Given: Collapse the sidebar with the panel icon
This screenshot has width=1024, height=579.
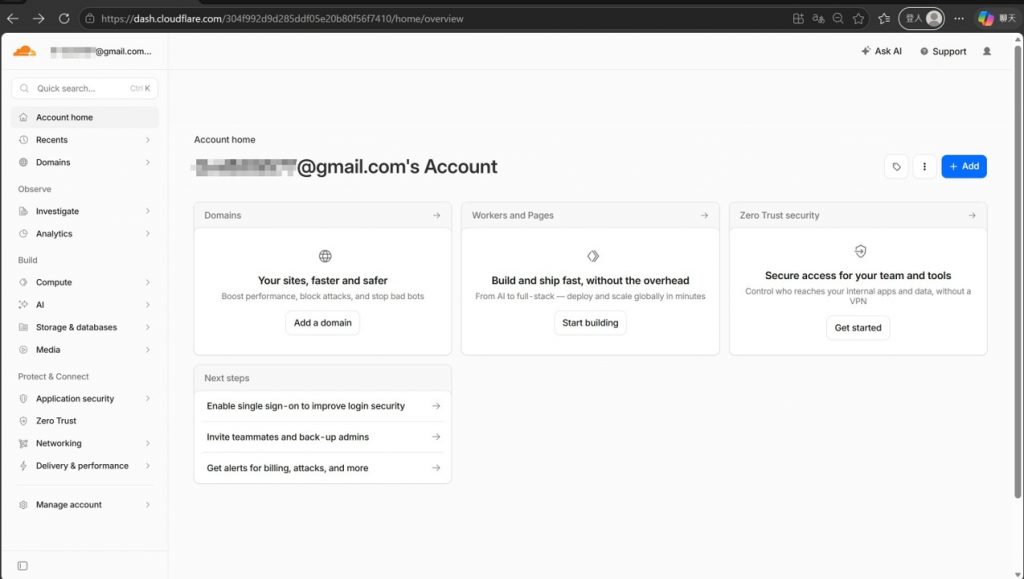Looking at the screenshot, I should click(x=22, y=565).
